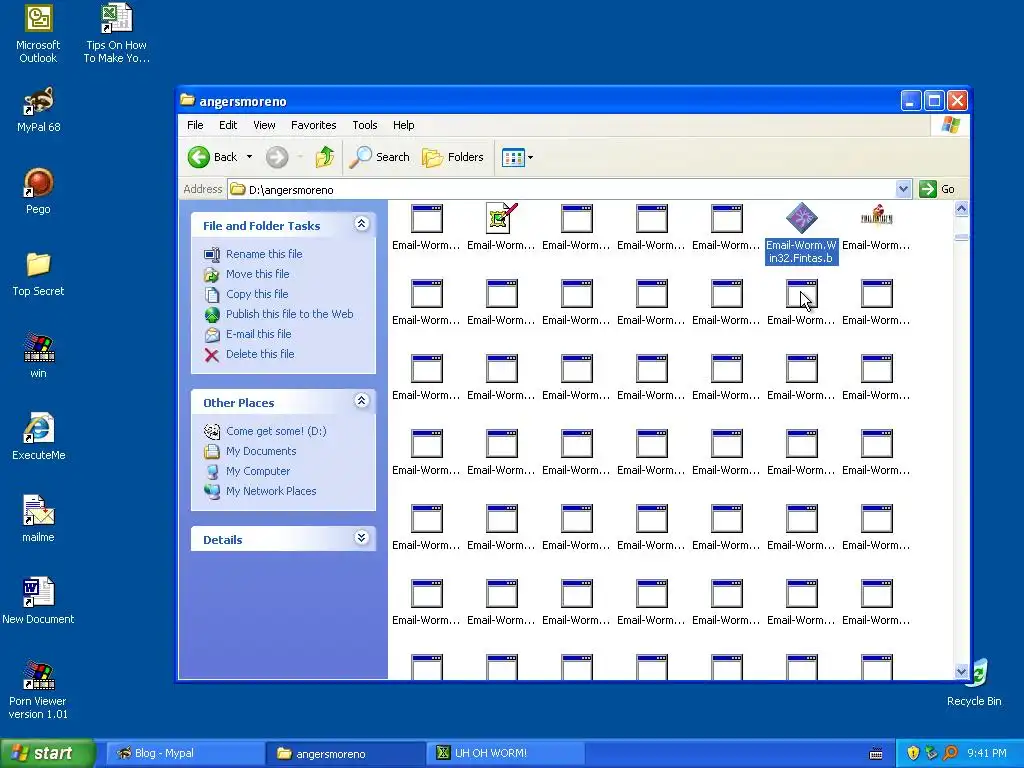Viewport: 1024px width, 768px height.
Task: Select Porn Viewer version 1.01 desktop icon
Action: coord(38,689)
